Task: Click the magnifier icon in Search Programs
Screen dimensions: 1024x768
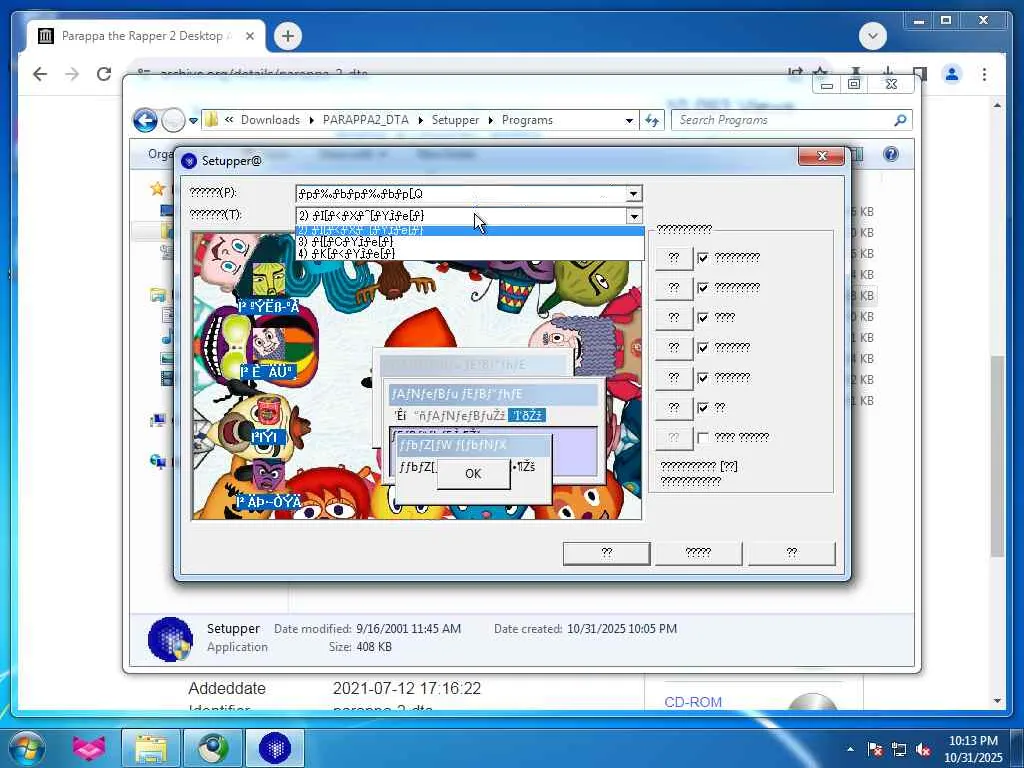Action: [900, 120]
